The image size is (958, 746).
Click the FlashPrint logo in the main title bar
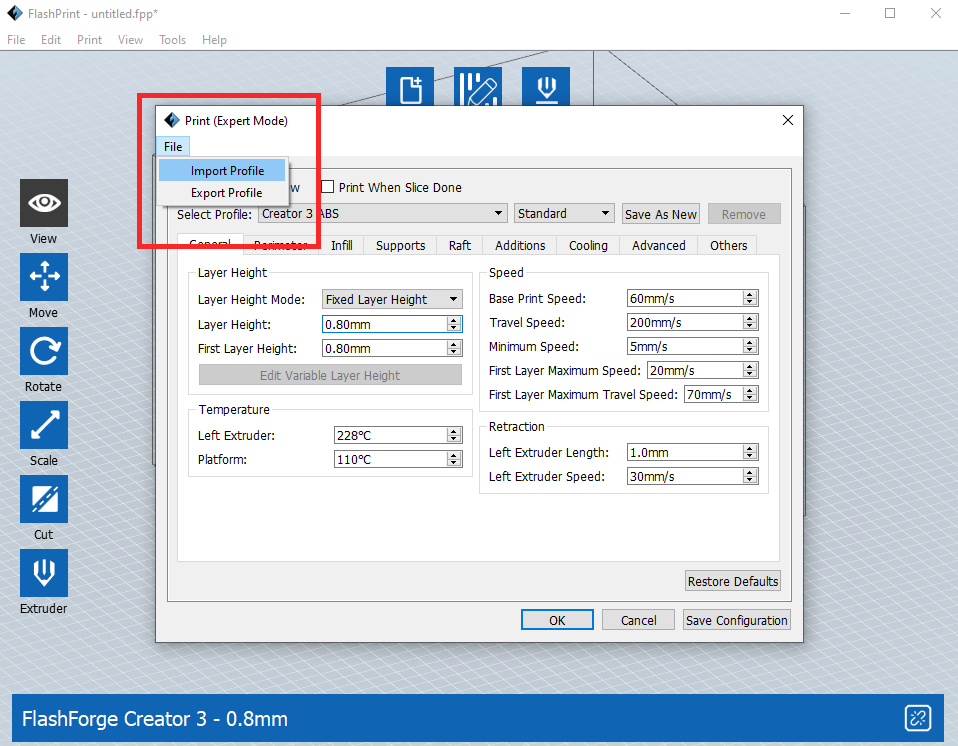tap(15, 13)
